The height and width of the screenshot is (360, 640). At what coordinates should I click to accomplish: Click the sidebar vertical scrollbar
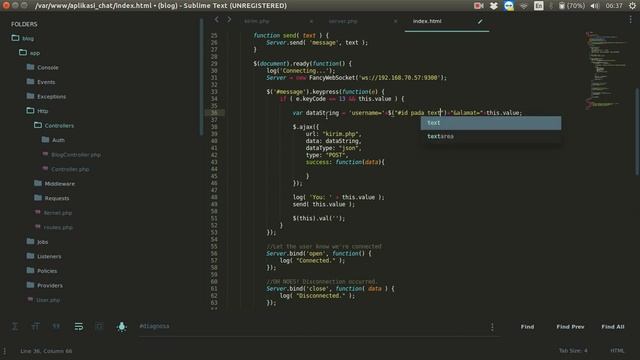pyautogui.click(x=201, y=76)
